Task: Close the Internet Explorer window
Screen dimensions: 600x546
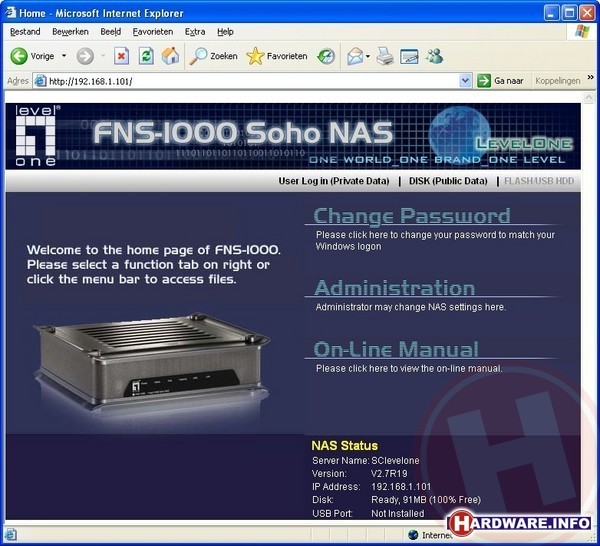Action: 587,13
